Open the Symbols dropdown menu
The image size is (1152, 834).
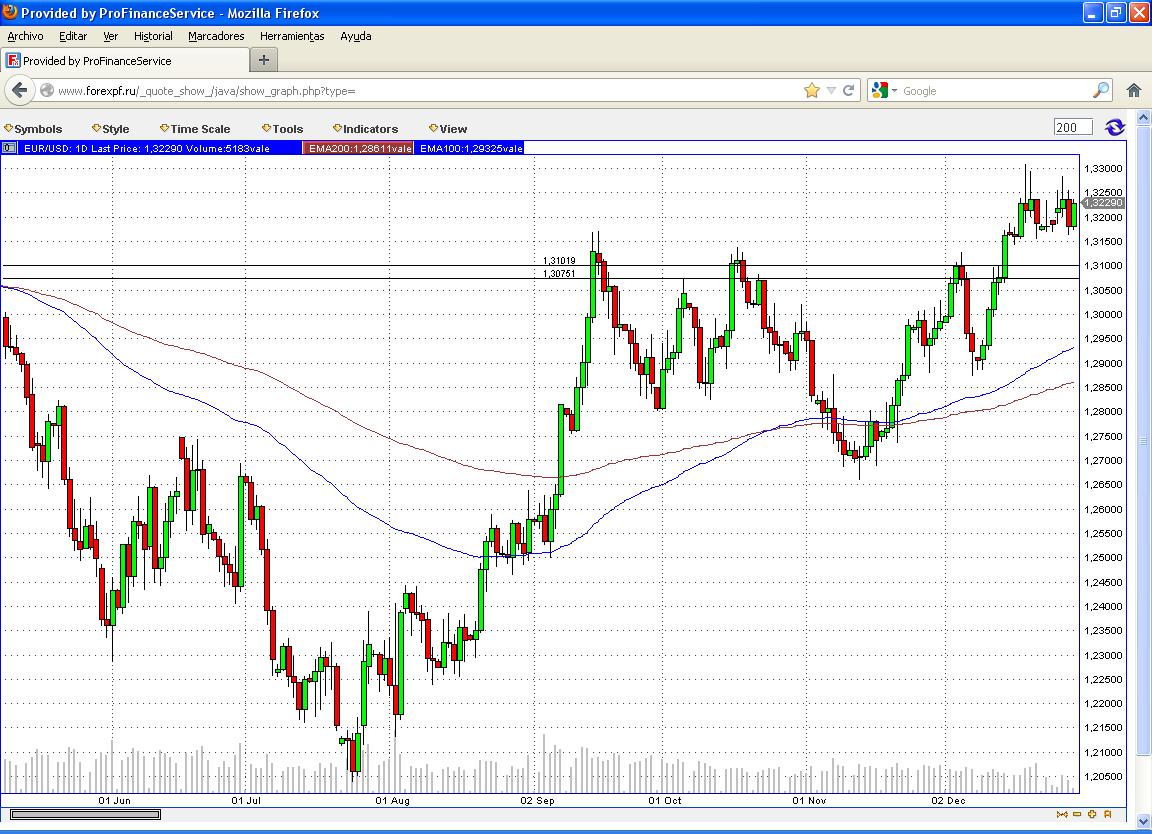[x=34, y=129]
